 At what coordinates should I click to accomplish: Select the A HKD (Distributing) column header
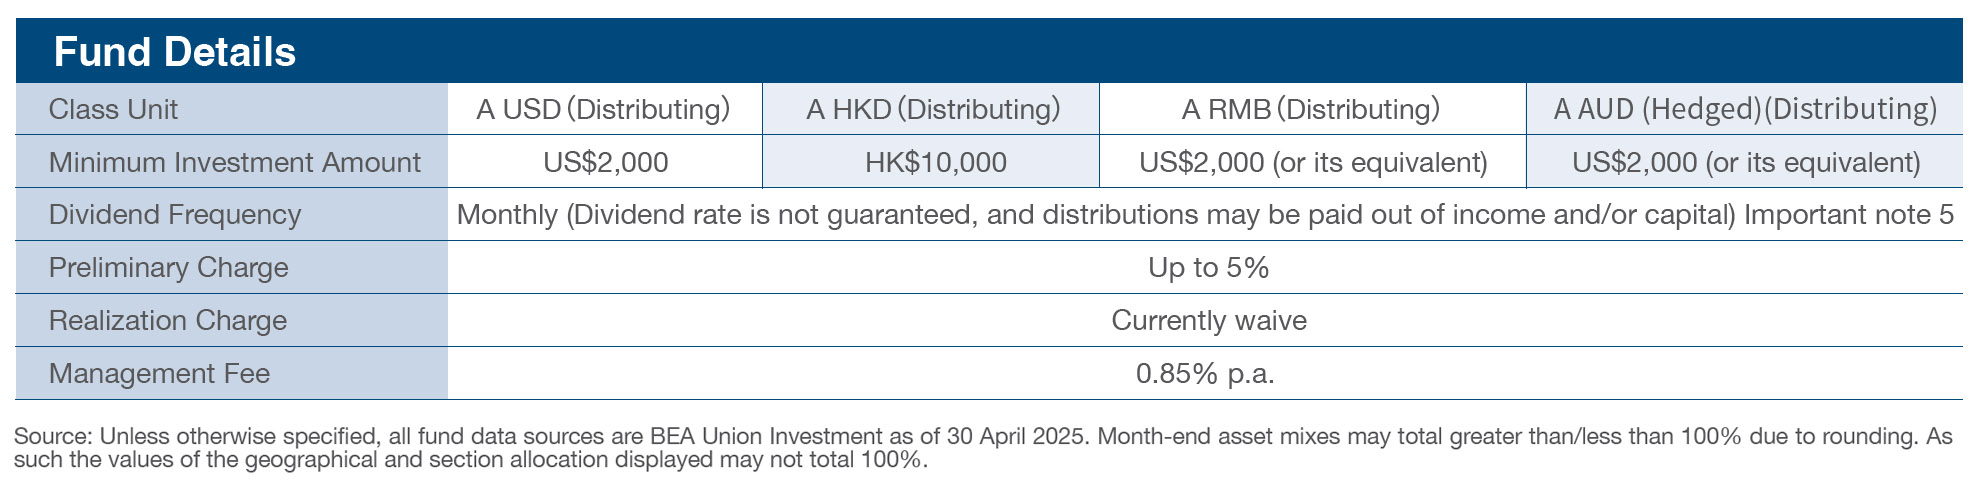tap(932, 109)
